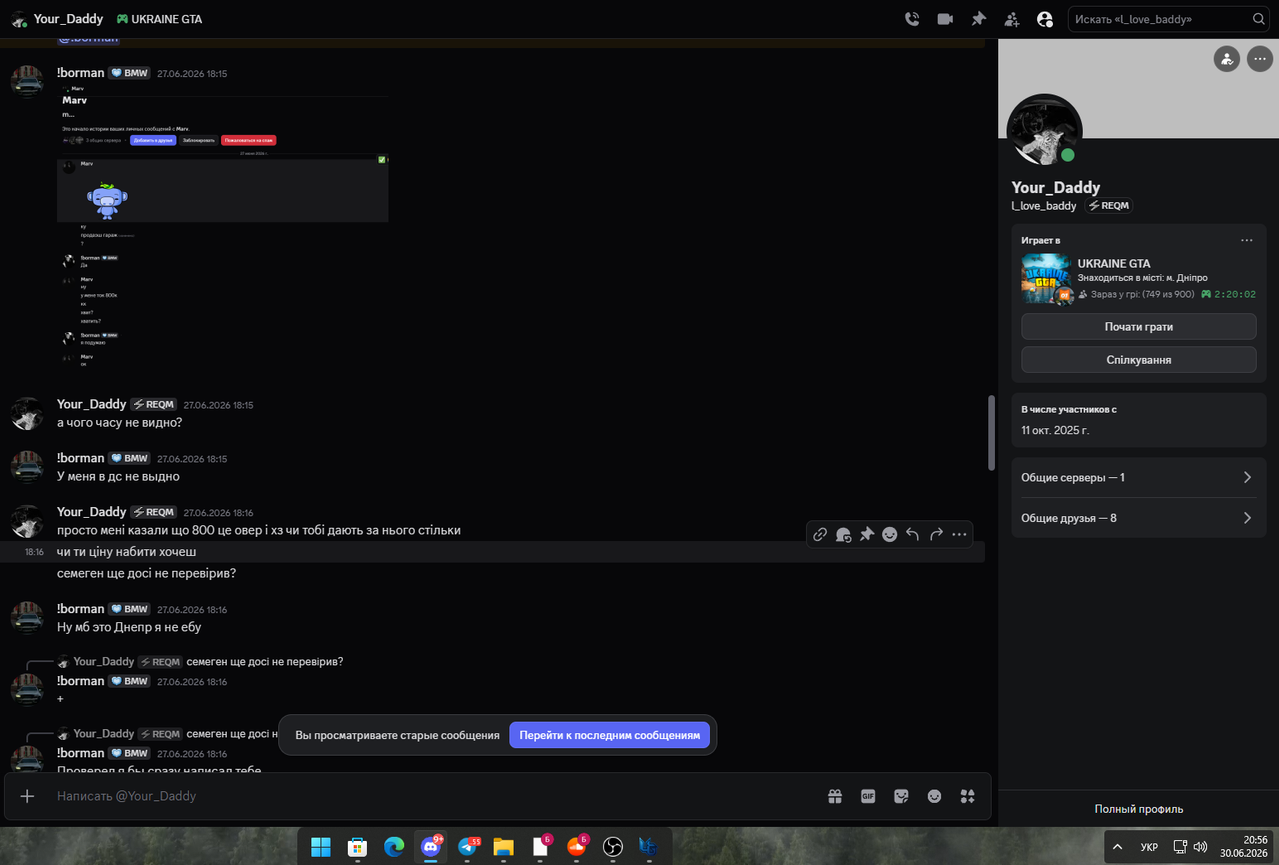Click message text 'У меня в дс не выдно'
This screenshot has width=1279, height=865.
click(118, 476)
